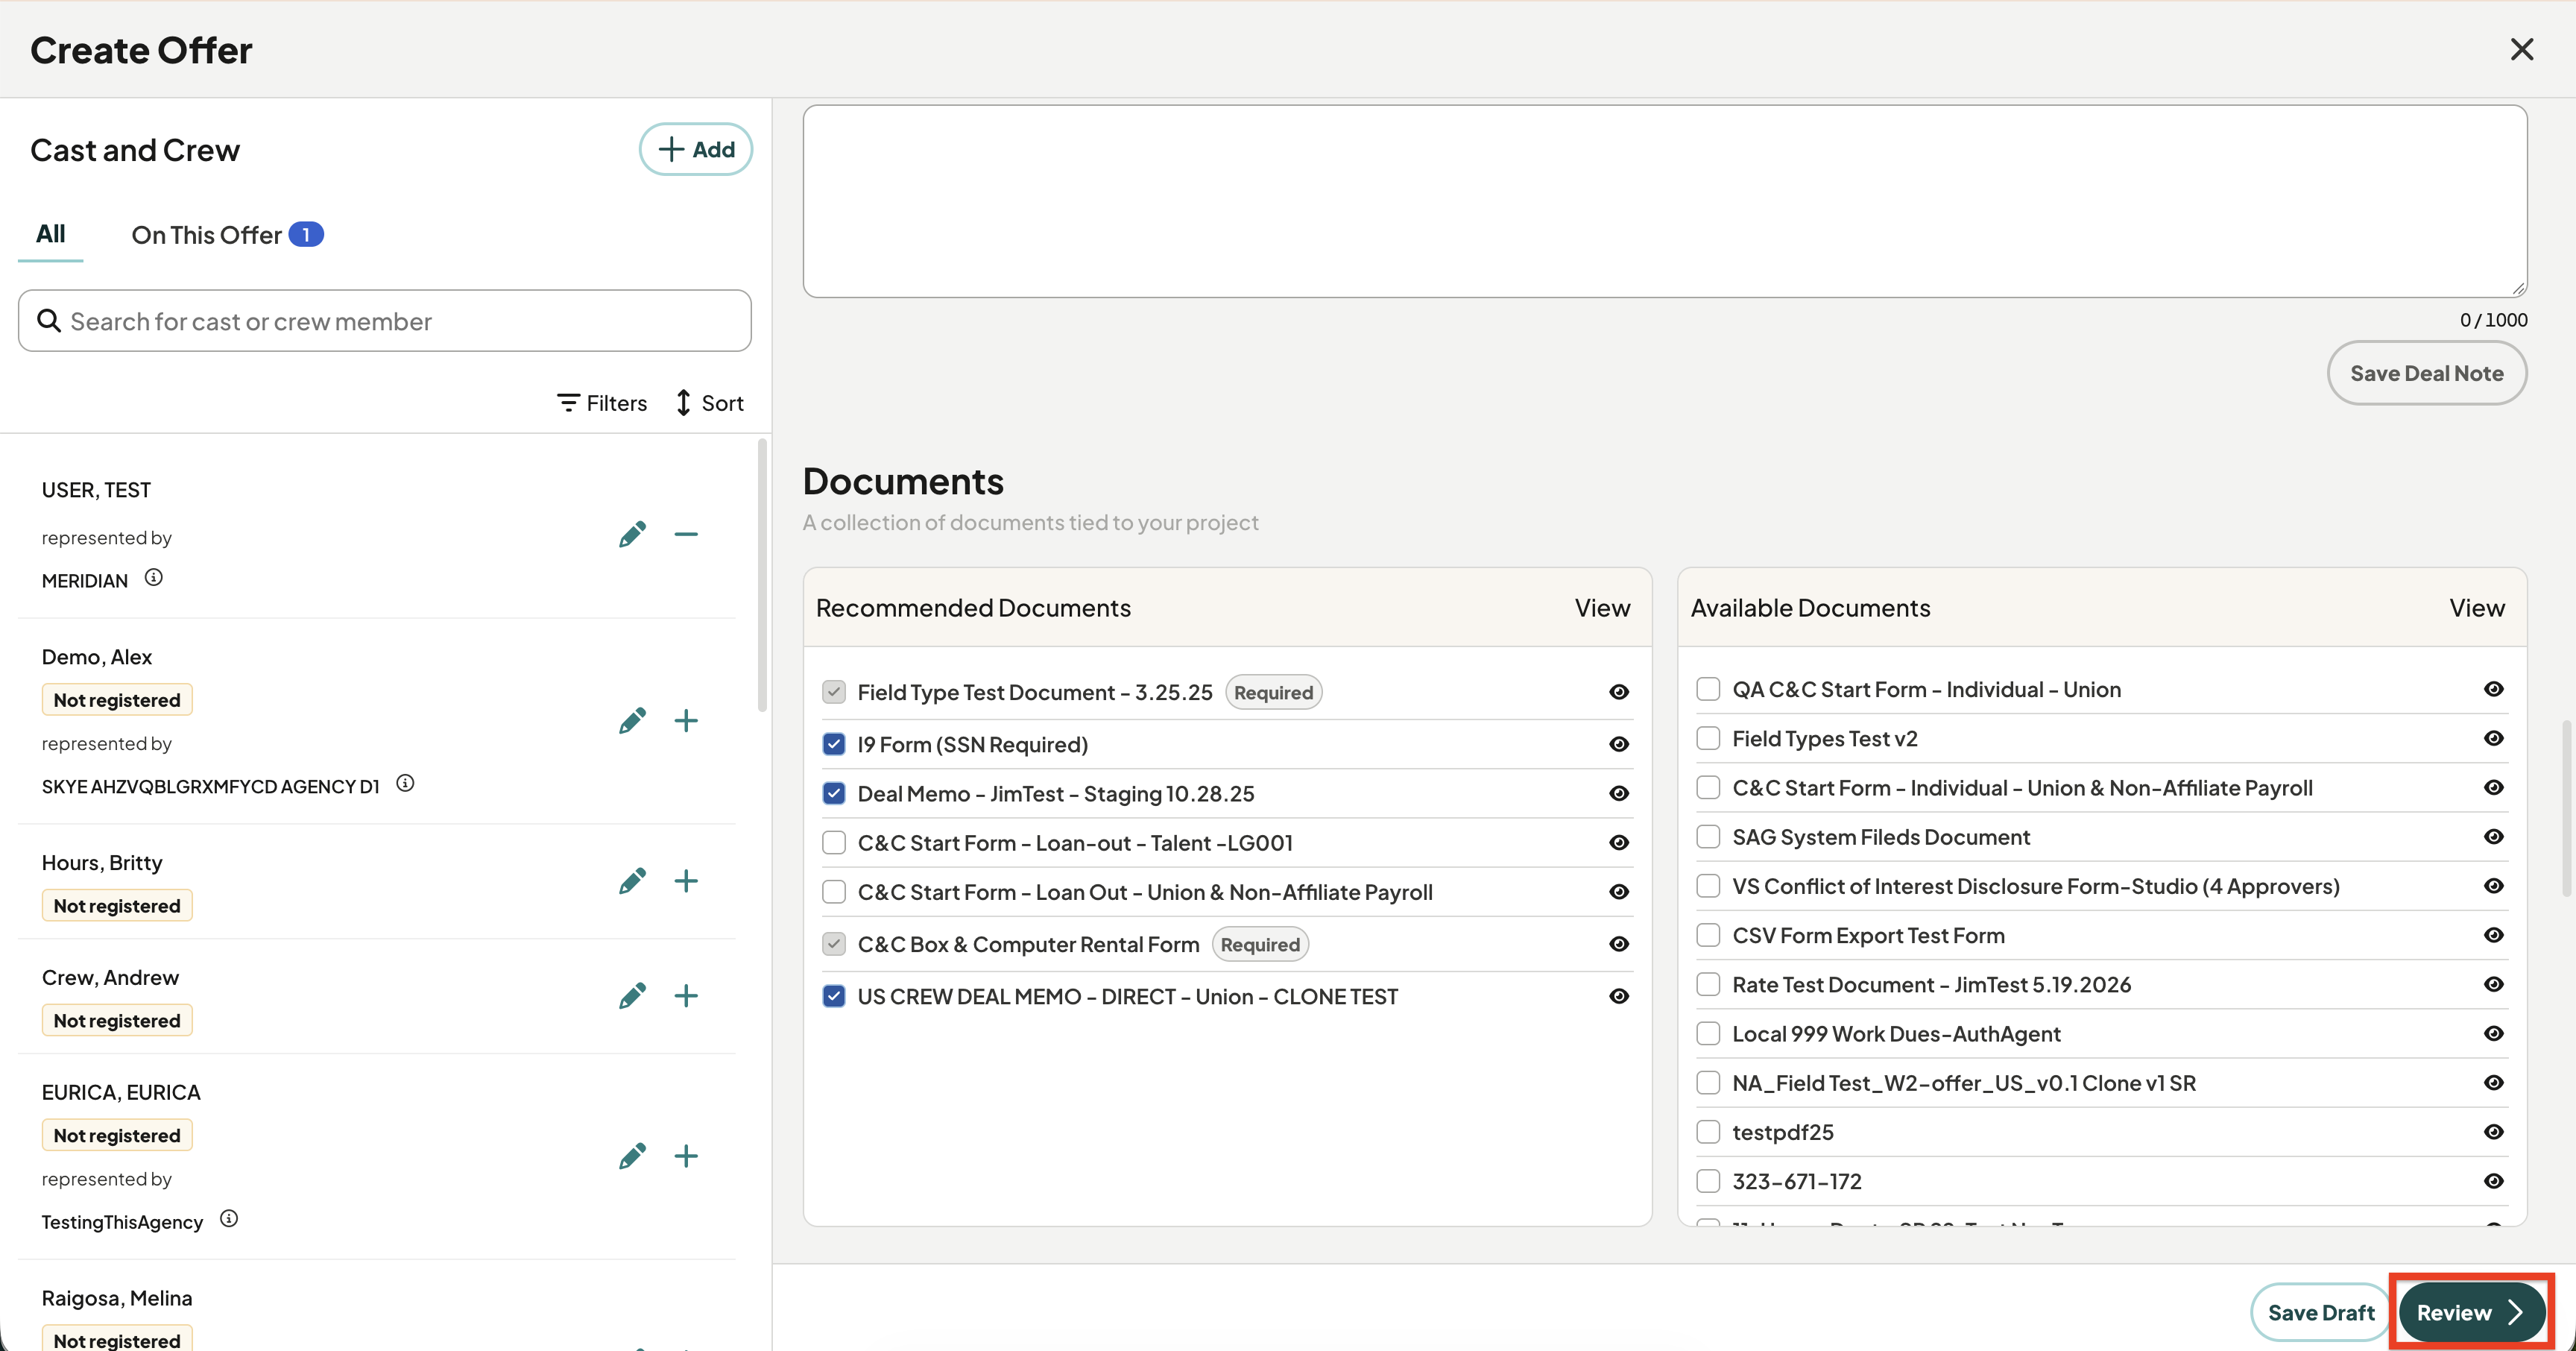This screenshot has height=1351, width=2576.
Task: Add Demo, Alex using plus icon
Action: (x=686, y=721)
